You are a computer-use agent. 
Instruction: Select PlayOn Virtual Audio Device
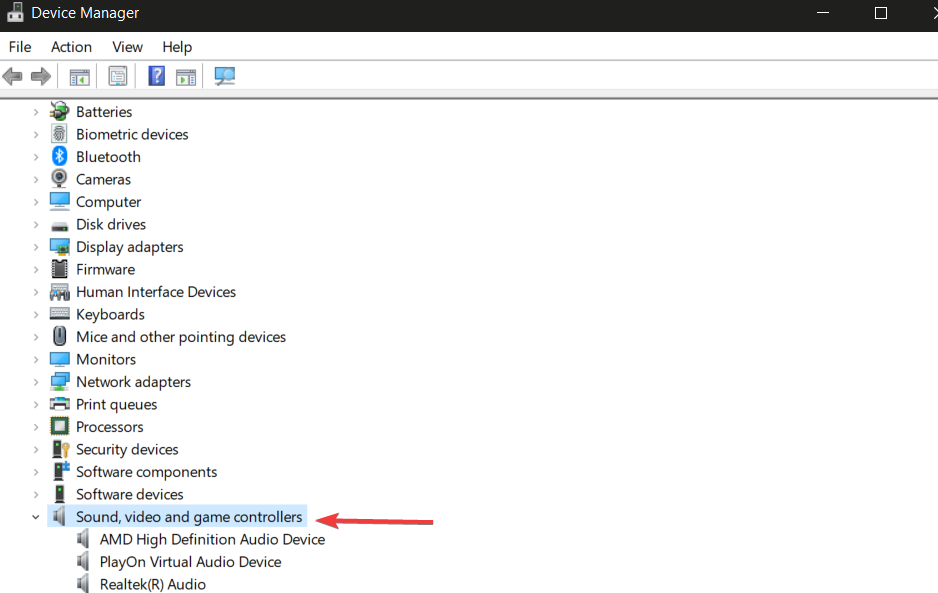pyautogui.click(x=190, y=562)
